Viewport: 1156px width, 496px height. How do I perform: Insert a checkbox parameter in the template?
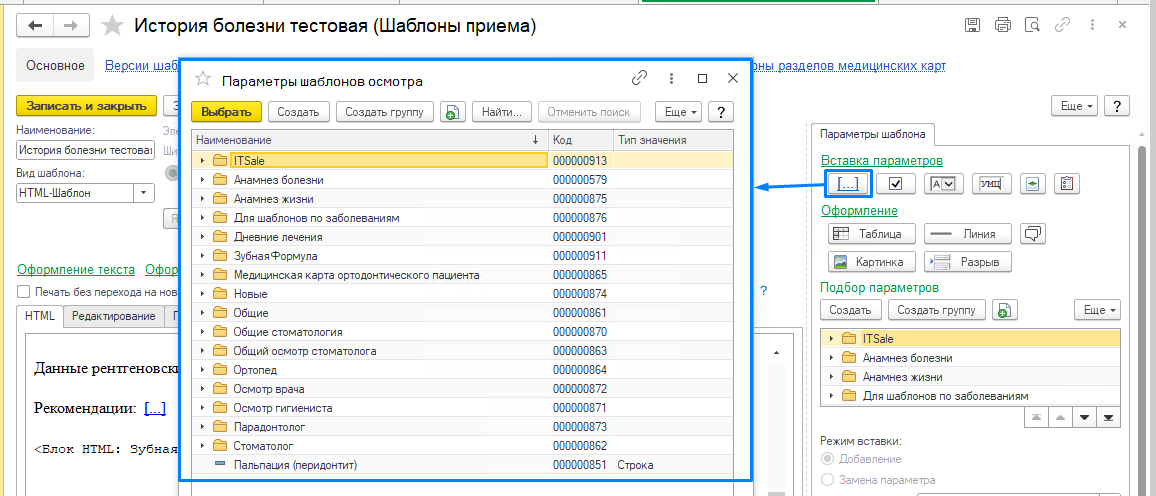(x=896, y=184)
